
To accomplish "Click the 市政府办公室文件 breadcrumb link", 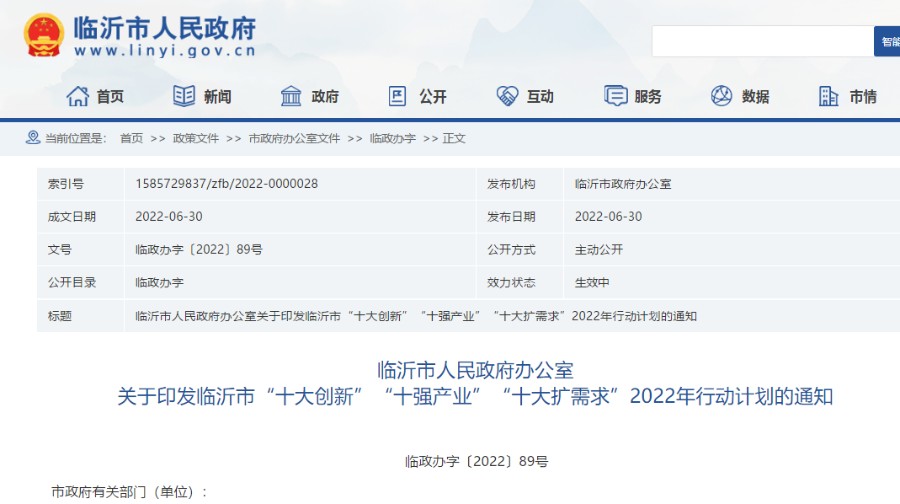I will point(294,138).
